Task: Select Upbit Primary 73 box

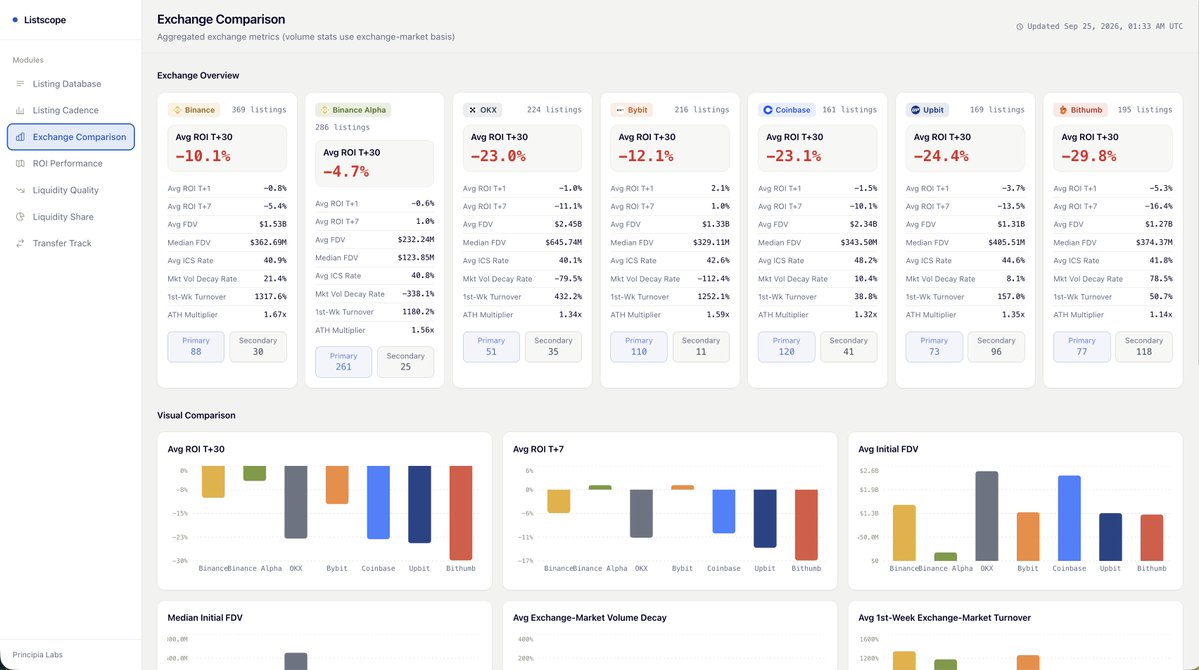Action: pos(934,346)
